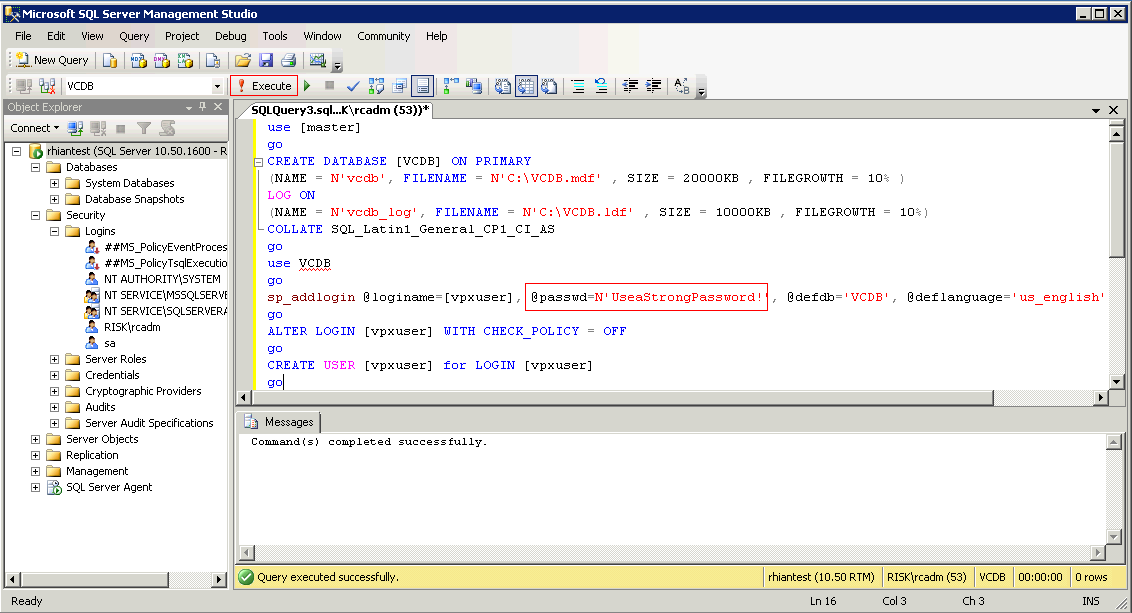
Task: Collapse the Security folder
Action: [35, 215]
